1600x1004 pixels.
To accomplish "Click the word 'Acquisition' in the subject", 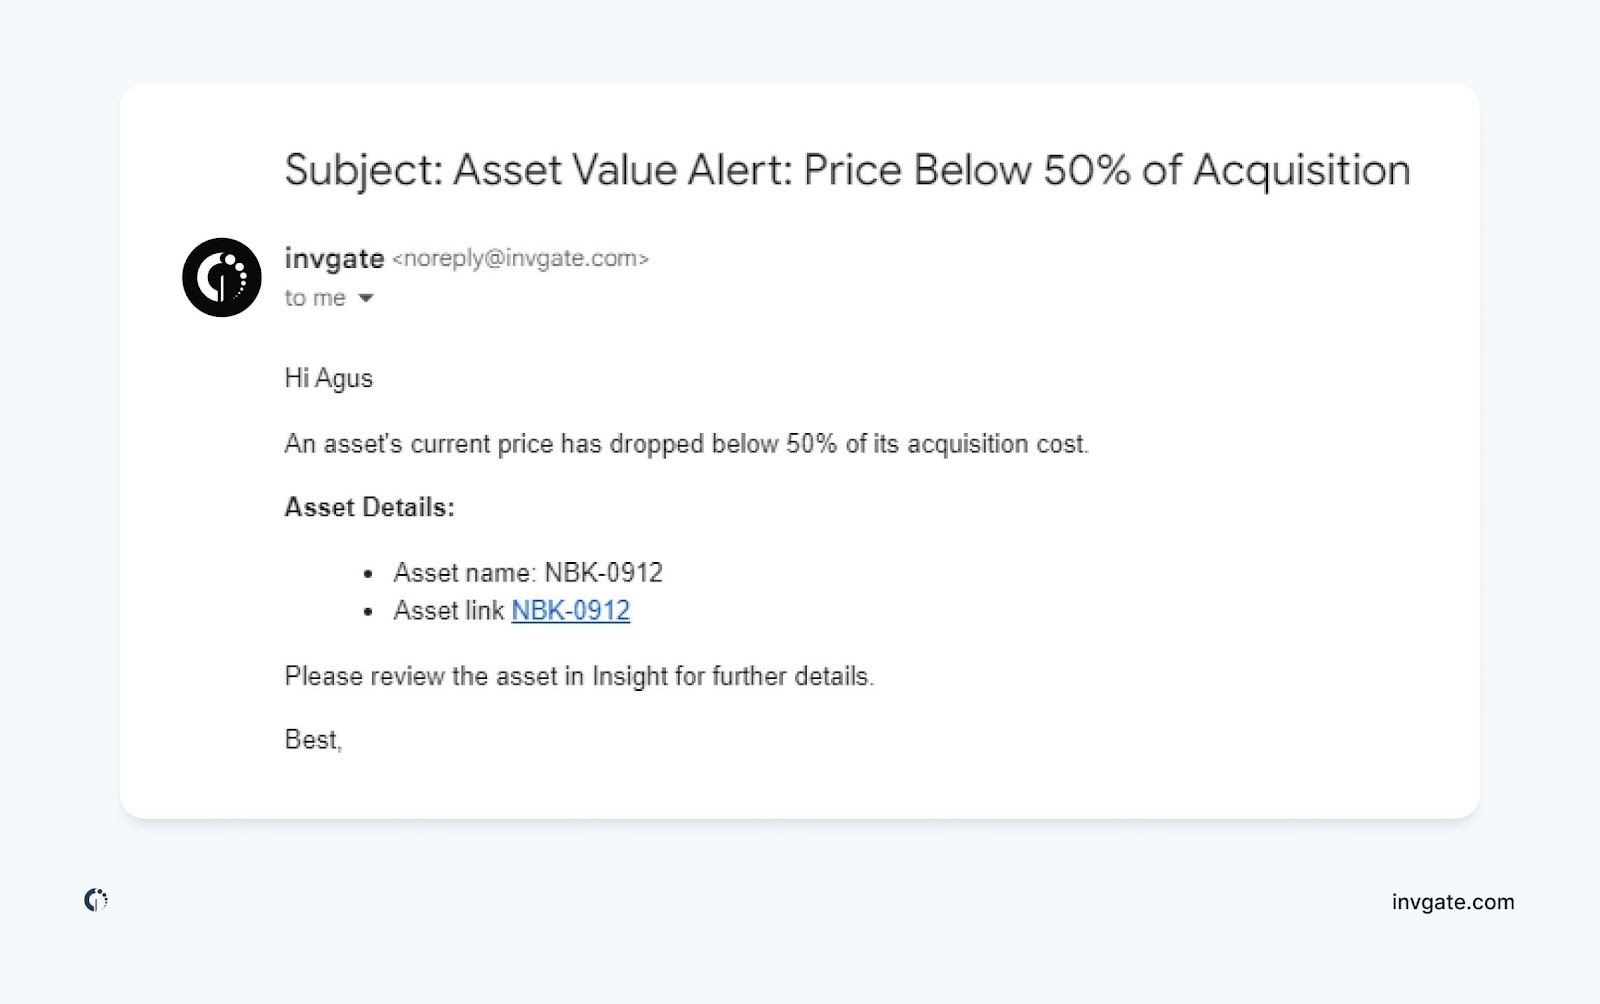I will (1300, 170).
